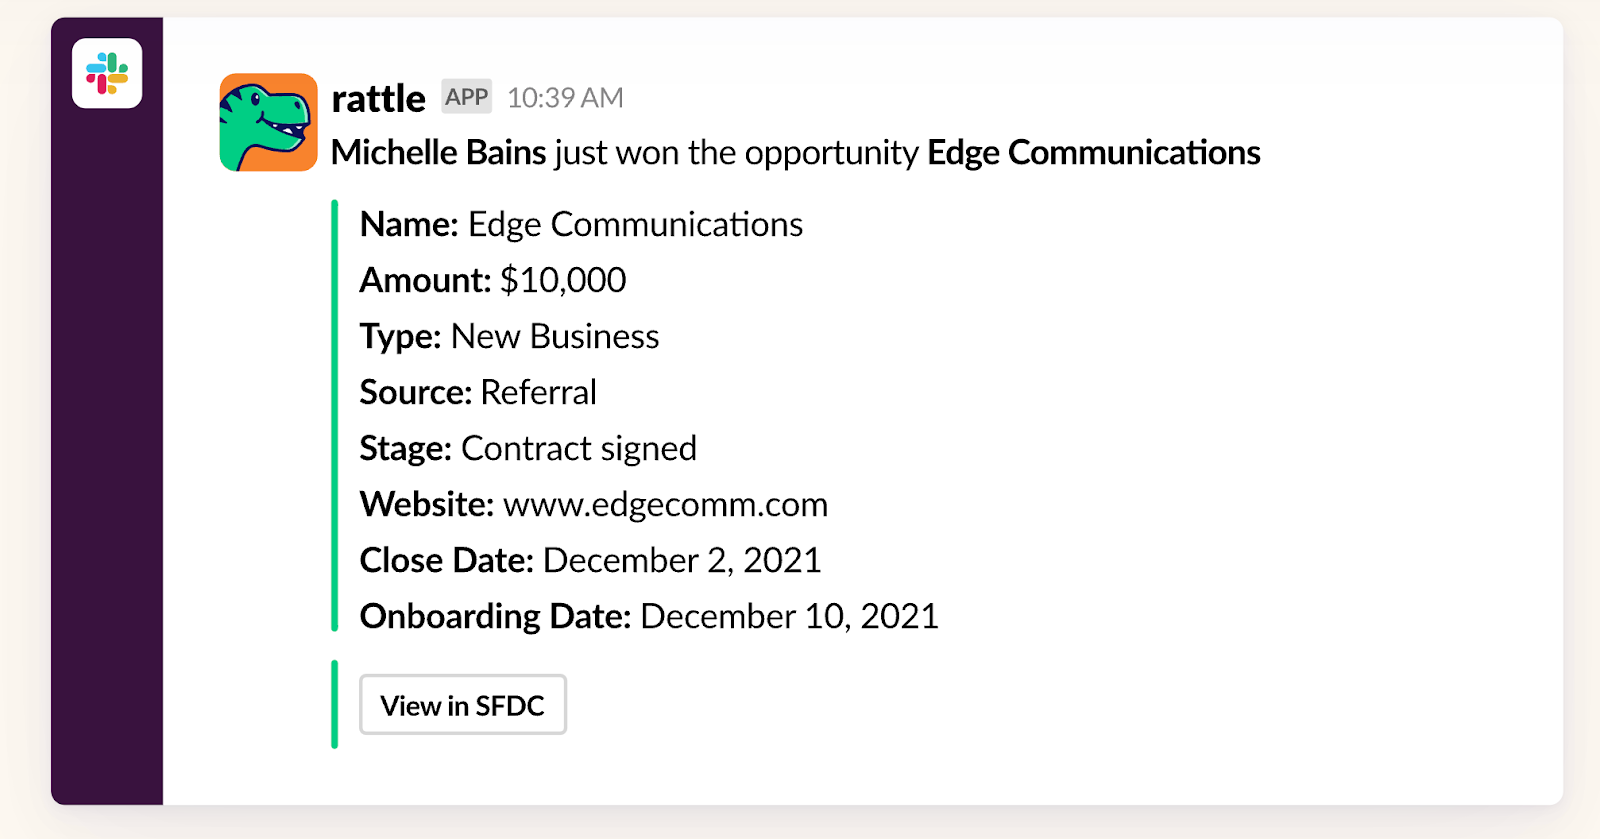Click the Stage: Contract signed line
The width and height of the screenshot is (1600, 839).
point(528,449)
